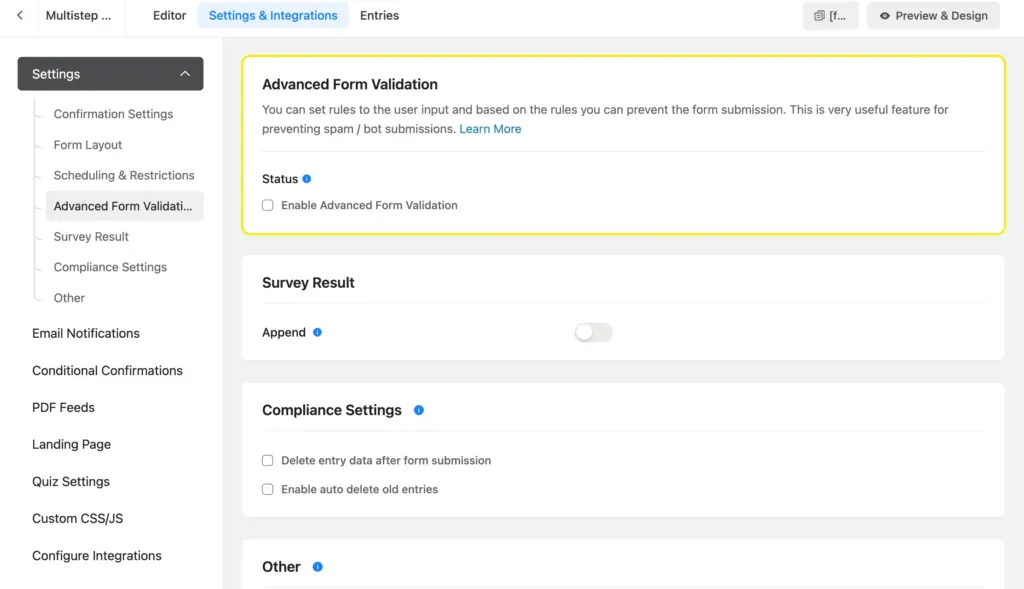
Task: Enable Advanced Form Validation checkbox
Action: (268, 205)
